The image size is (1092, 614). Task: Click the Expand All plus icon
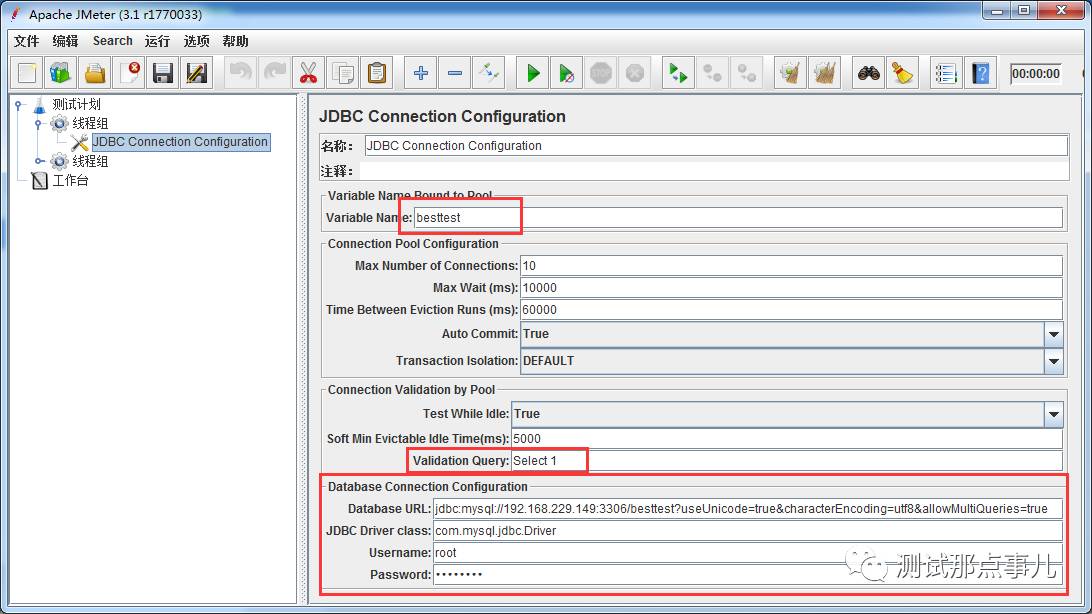[x=421, y=73]
